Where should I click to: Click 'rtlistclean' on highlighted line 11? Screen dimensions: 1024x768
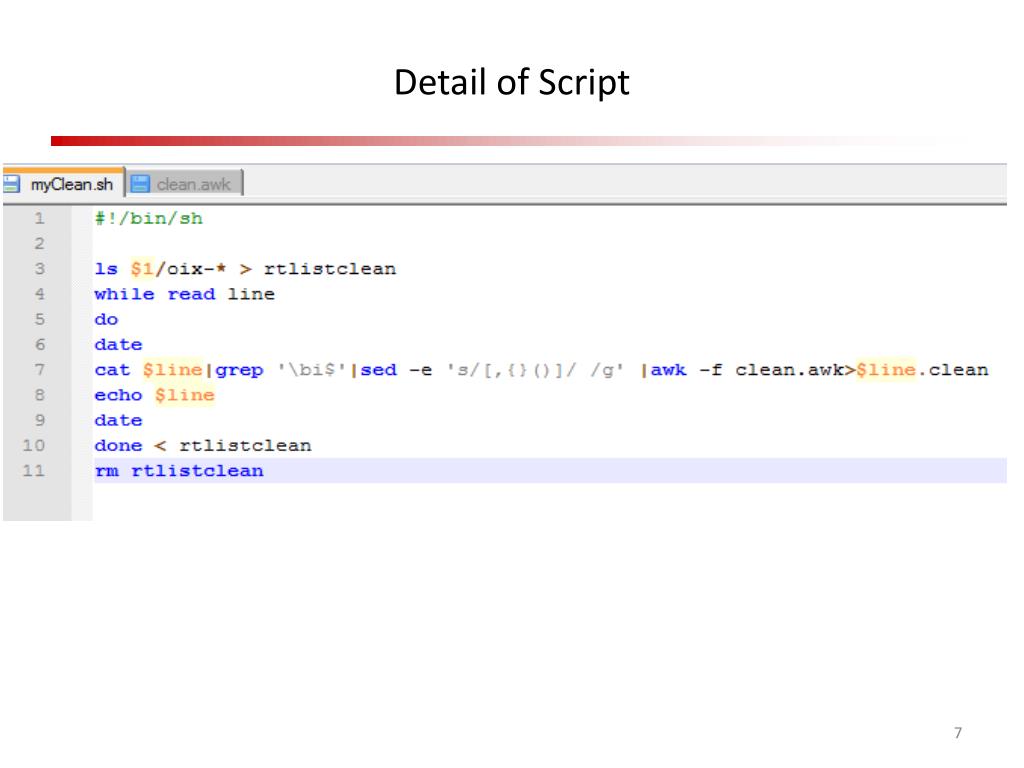pyautogui.click(x=197, y=471)
